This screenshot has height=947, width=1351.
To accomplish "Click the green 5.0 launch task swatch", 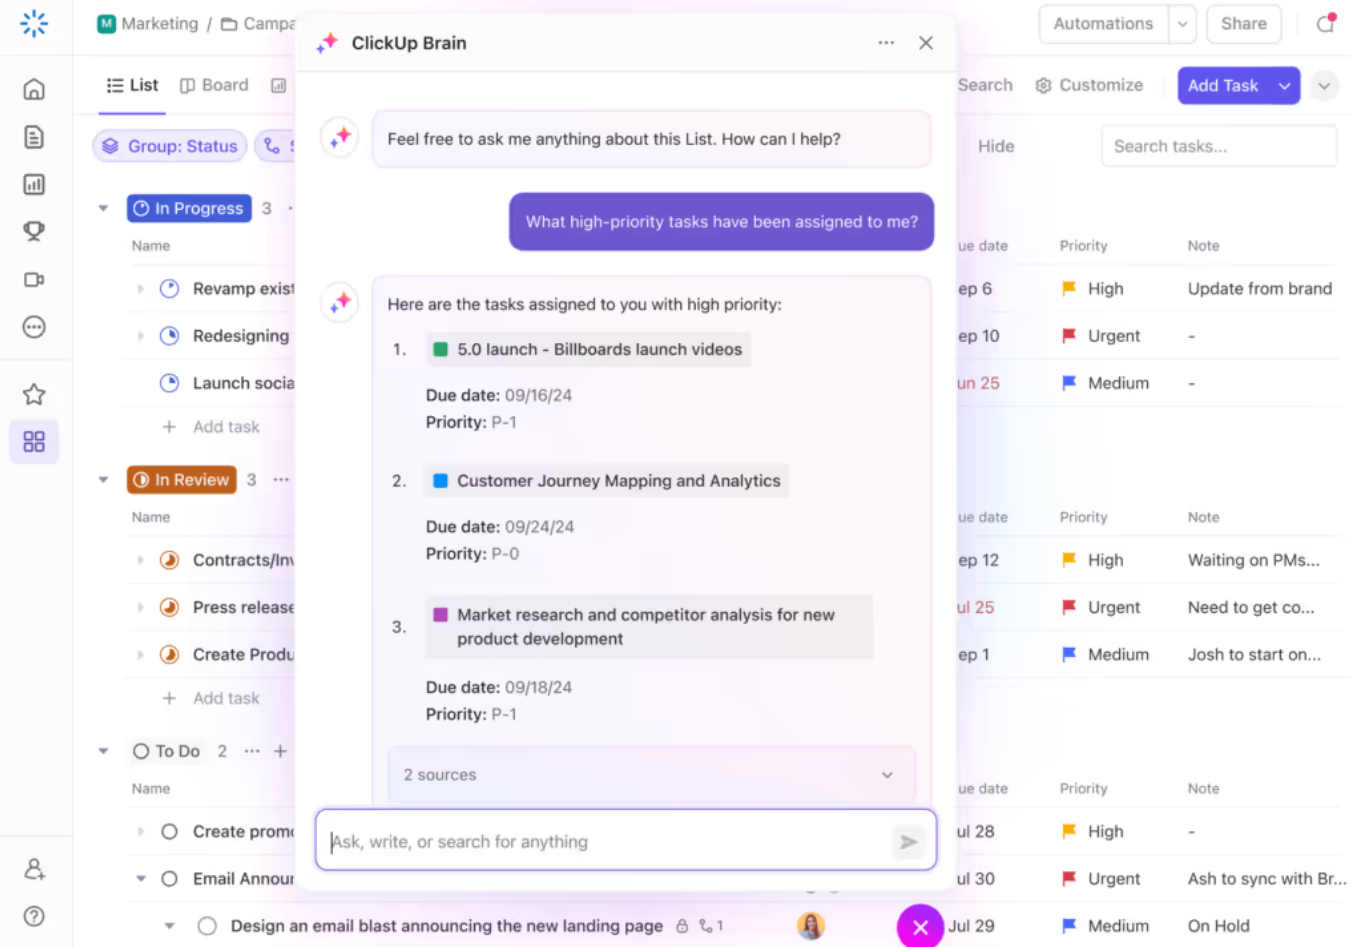I will [440, 349].
